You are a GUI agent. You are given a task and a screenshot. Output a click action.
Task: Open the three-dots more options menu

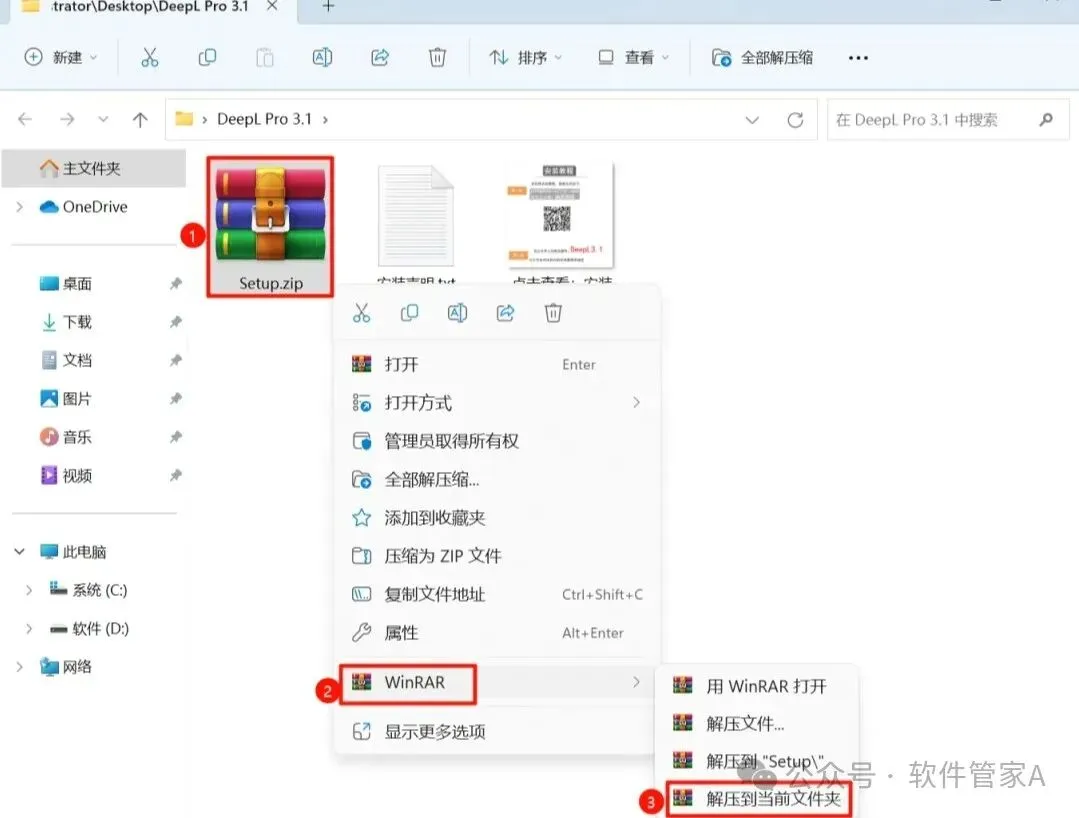(858, 58)
